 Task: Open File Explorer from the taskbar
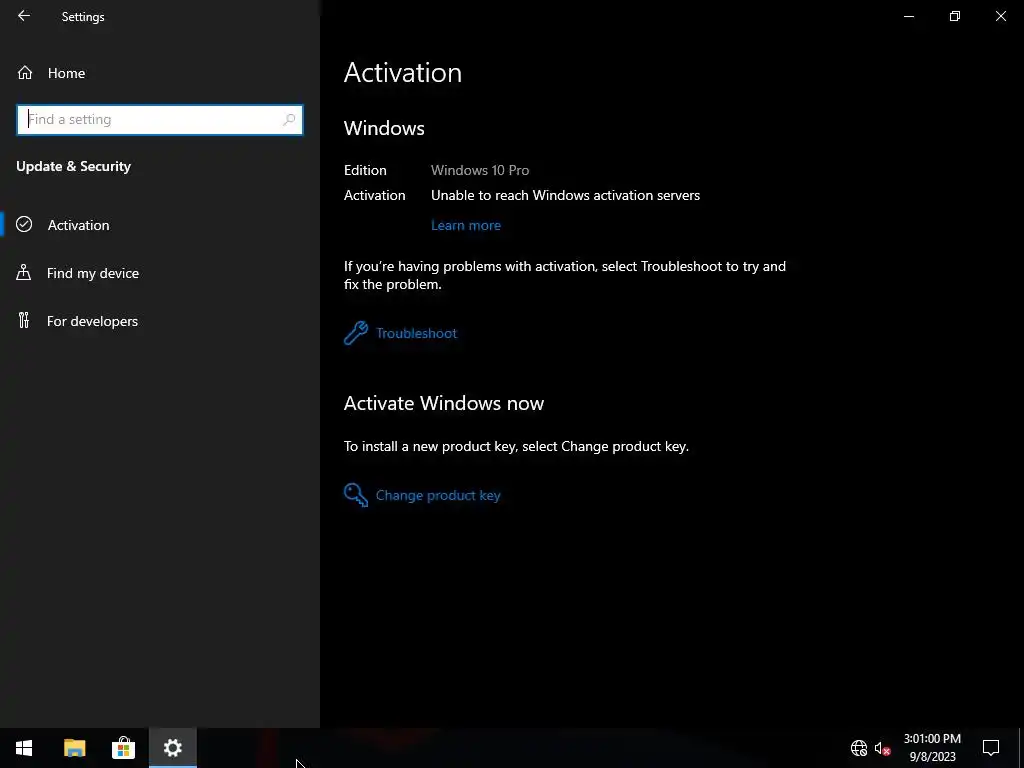(x=74, y=748)
